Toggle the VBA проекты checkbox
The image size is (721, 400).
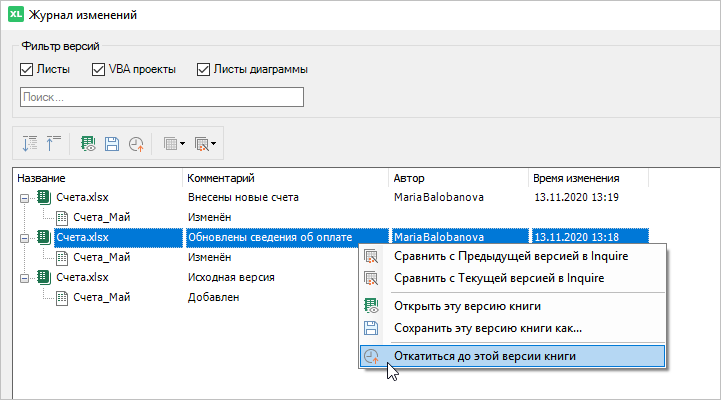click(99, 70)
